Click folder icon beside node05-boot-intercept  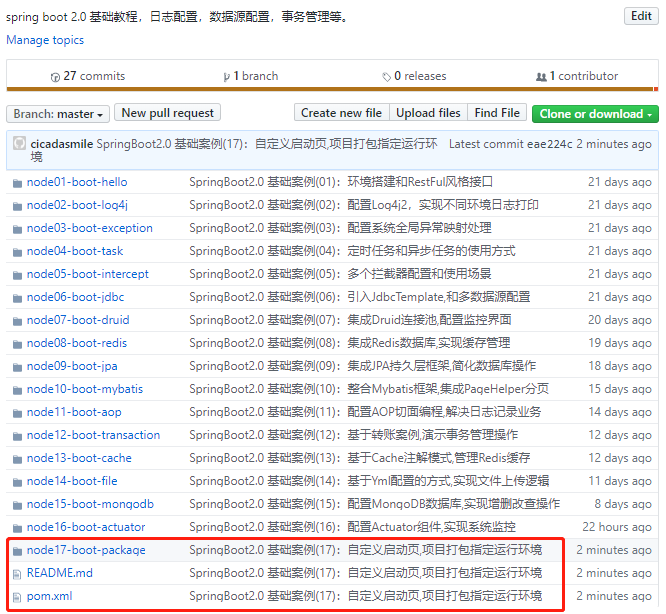click(17, 275)
